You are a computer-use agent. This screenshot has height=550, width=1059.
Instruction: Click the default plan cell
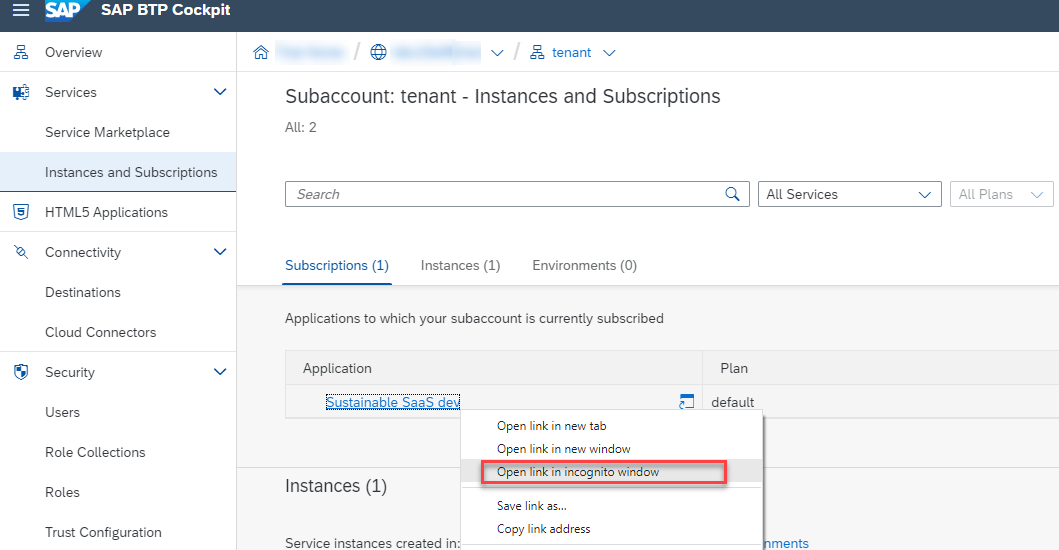pos(733,402)
